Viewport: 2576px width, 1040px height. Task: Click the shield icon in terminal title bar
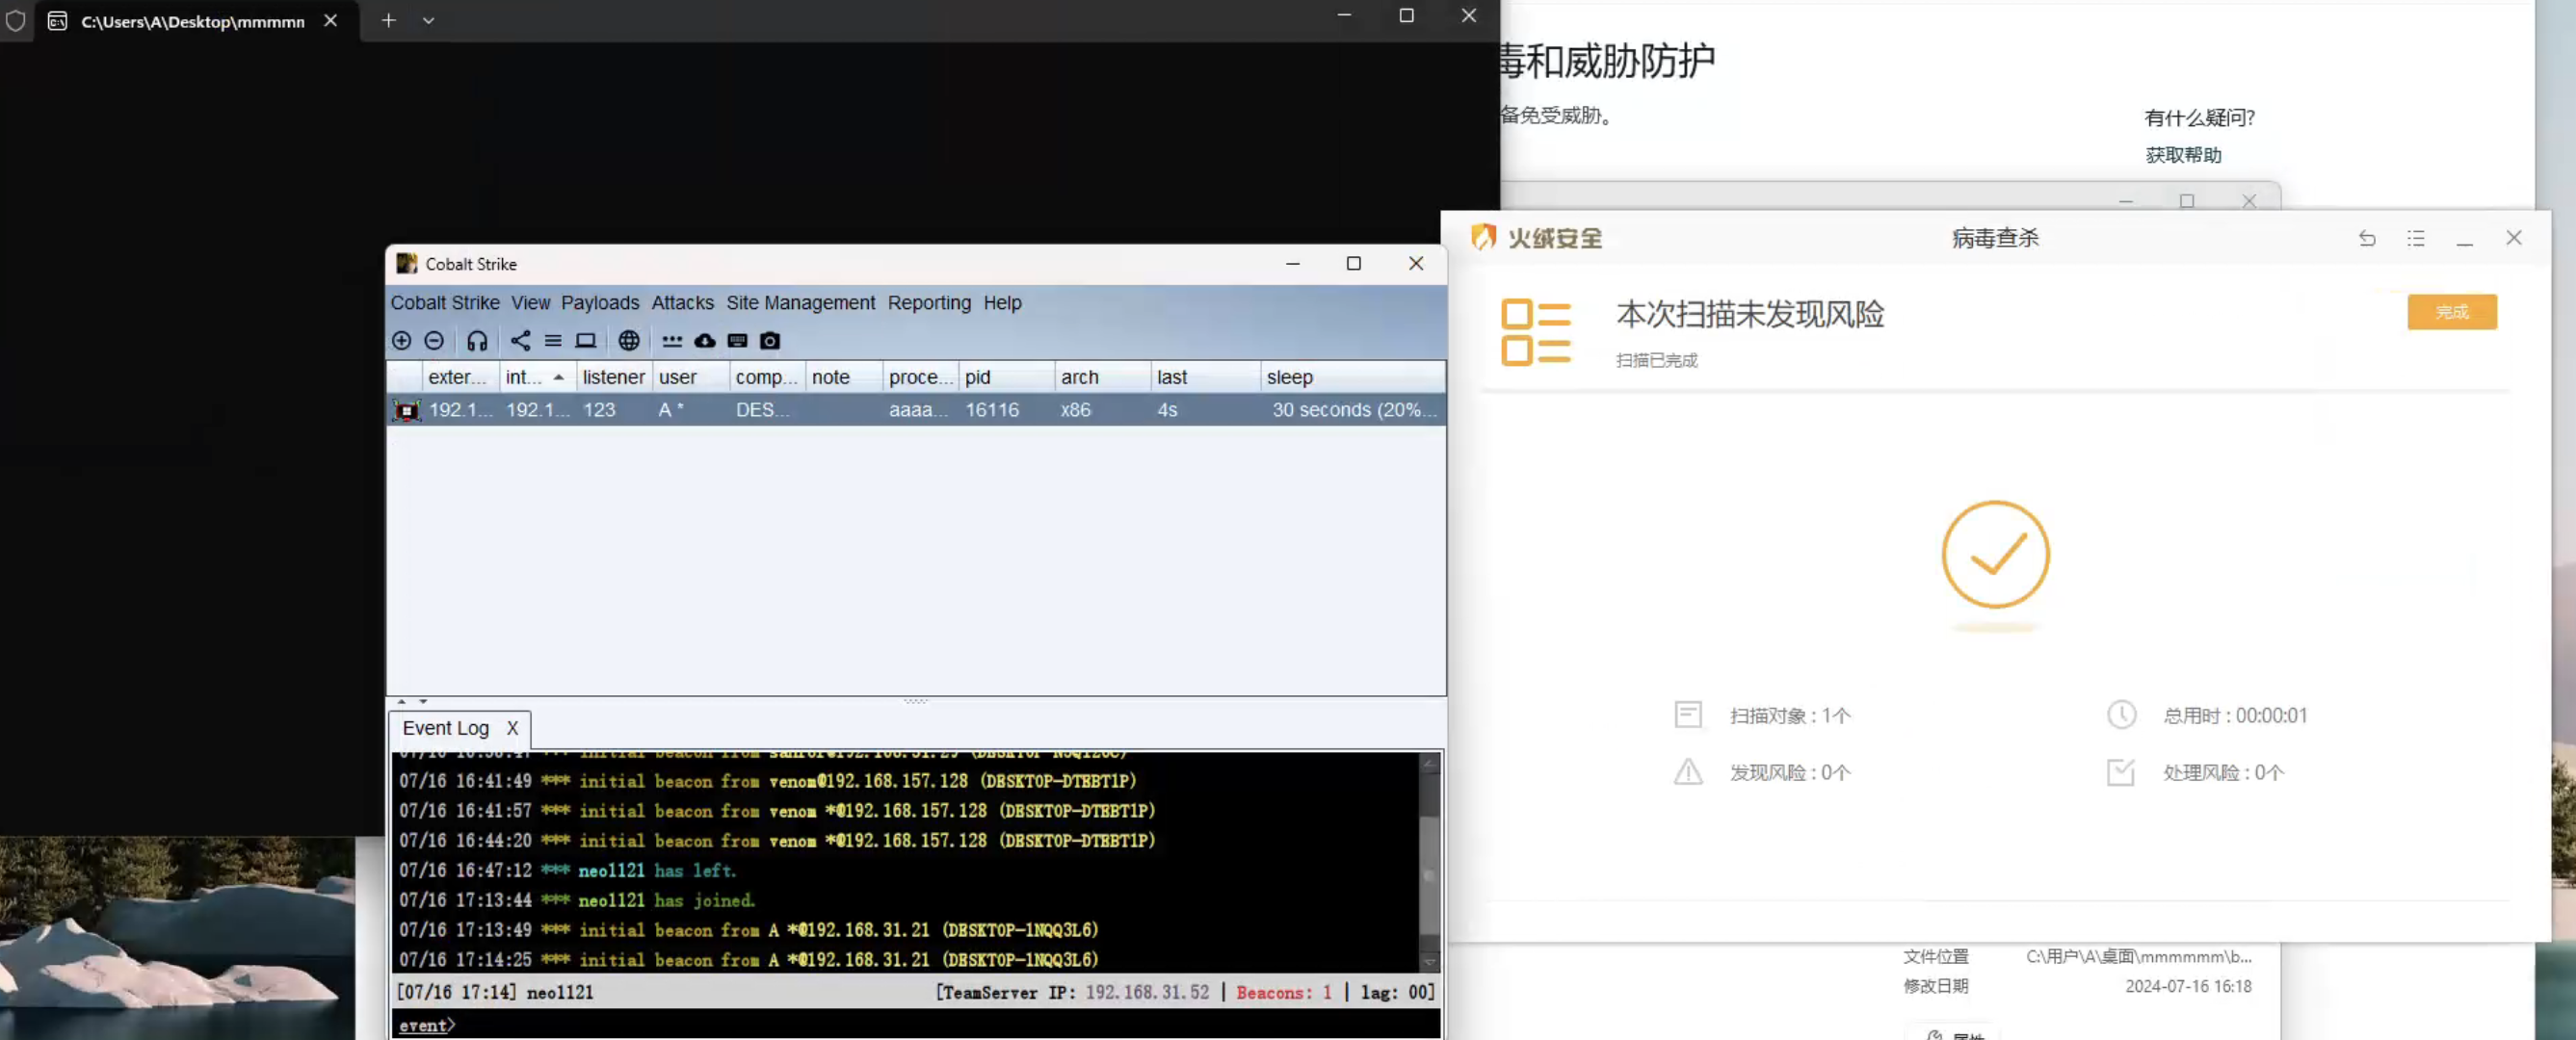click(x=15, y=20)
